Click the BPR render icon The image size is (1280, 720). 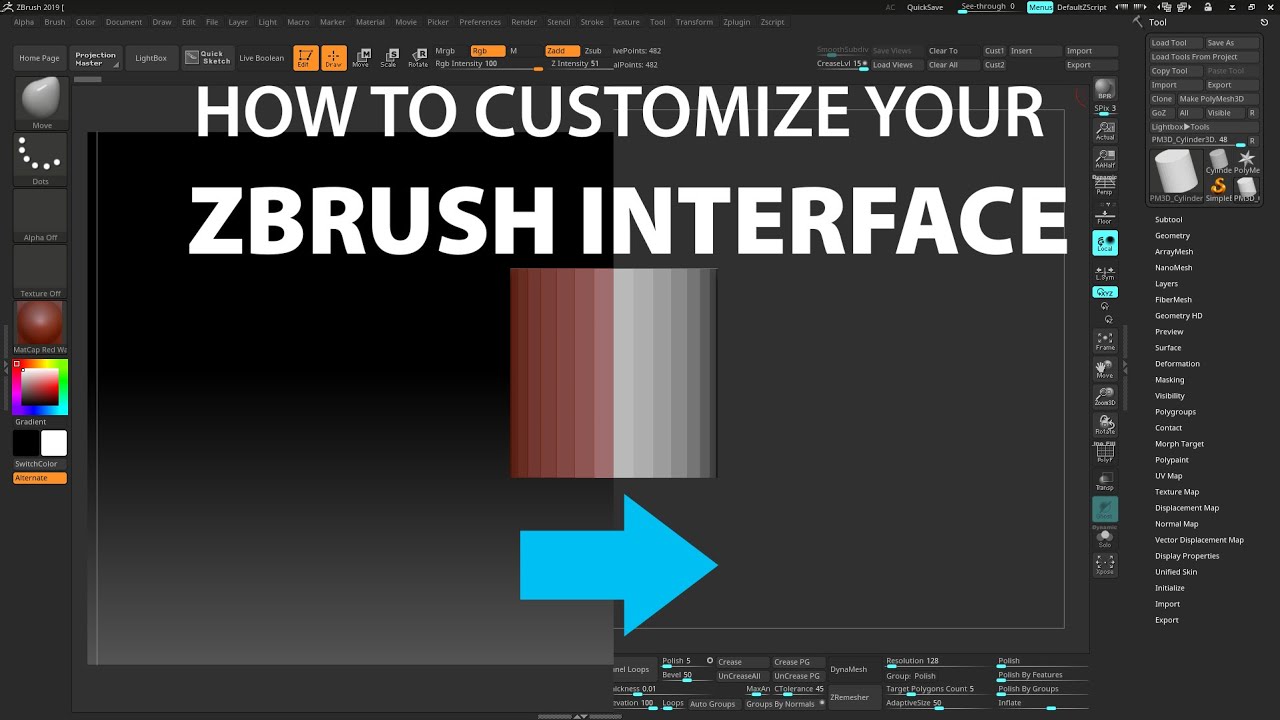coord(1105,90)
